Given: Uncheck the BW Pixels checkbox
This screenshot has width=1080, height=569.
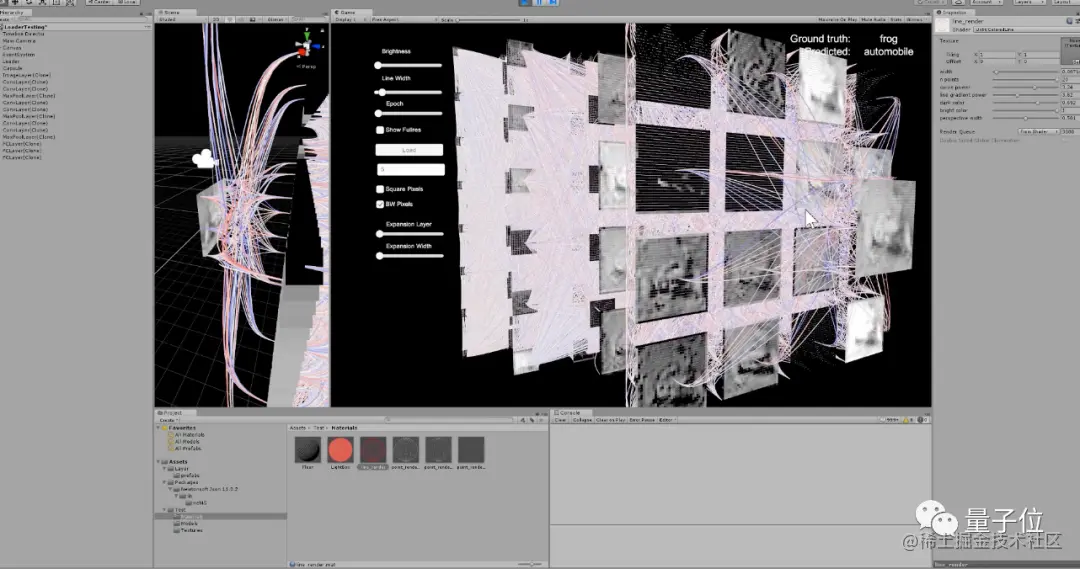Looking at the screenshot, I should coord(380,204).
